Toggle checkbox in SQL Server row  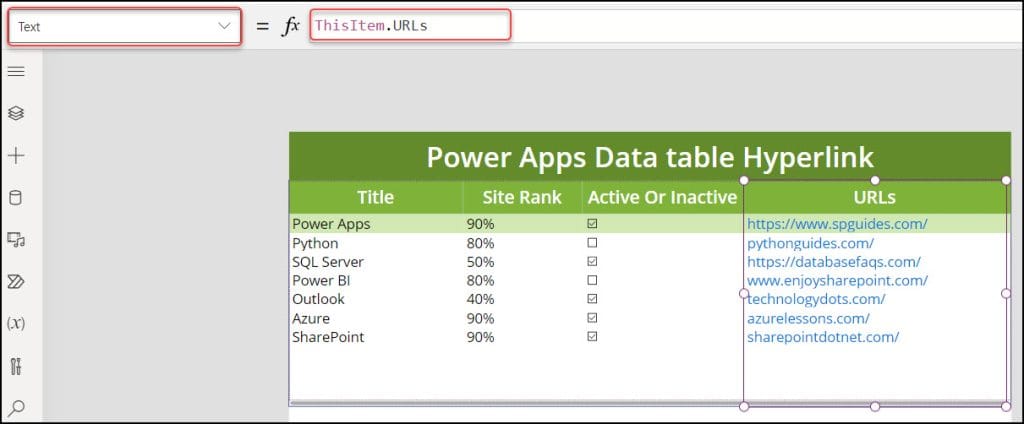click(x=592, y=261)
